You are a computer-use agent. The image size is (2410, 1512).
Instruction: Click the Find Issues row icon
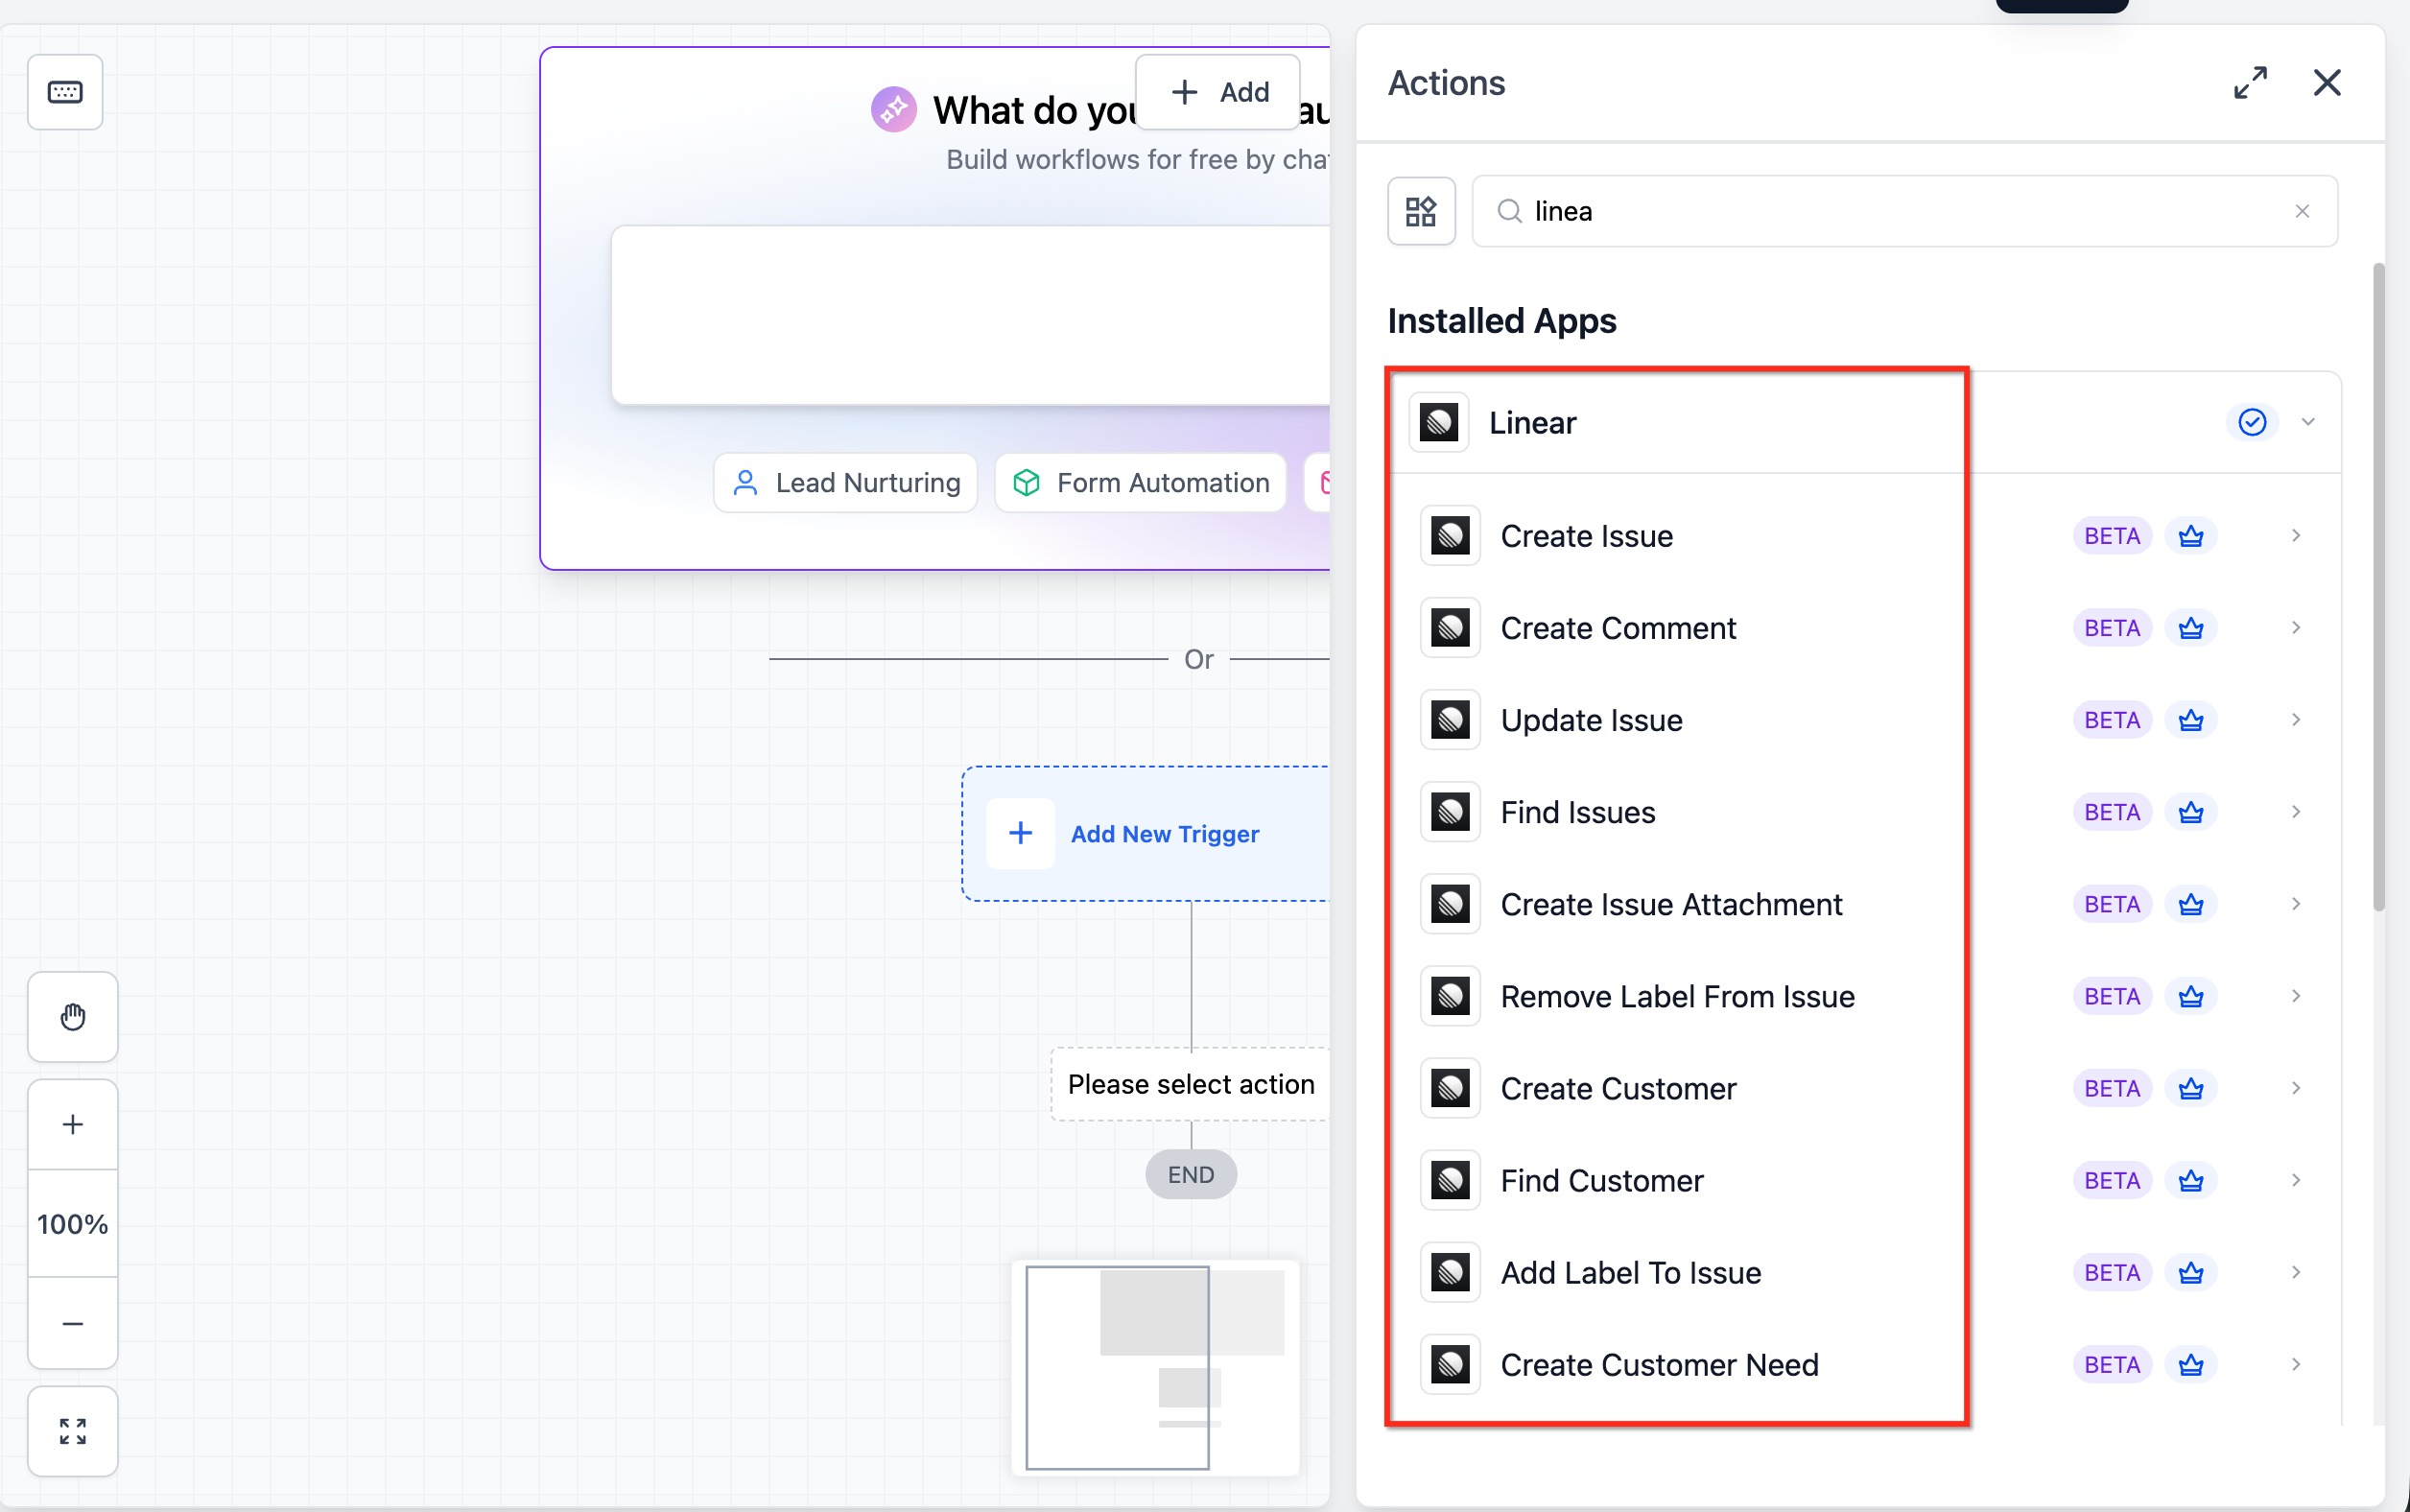tap(1450, 812)
